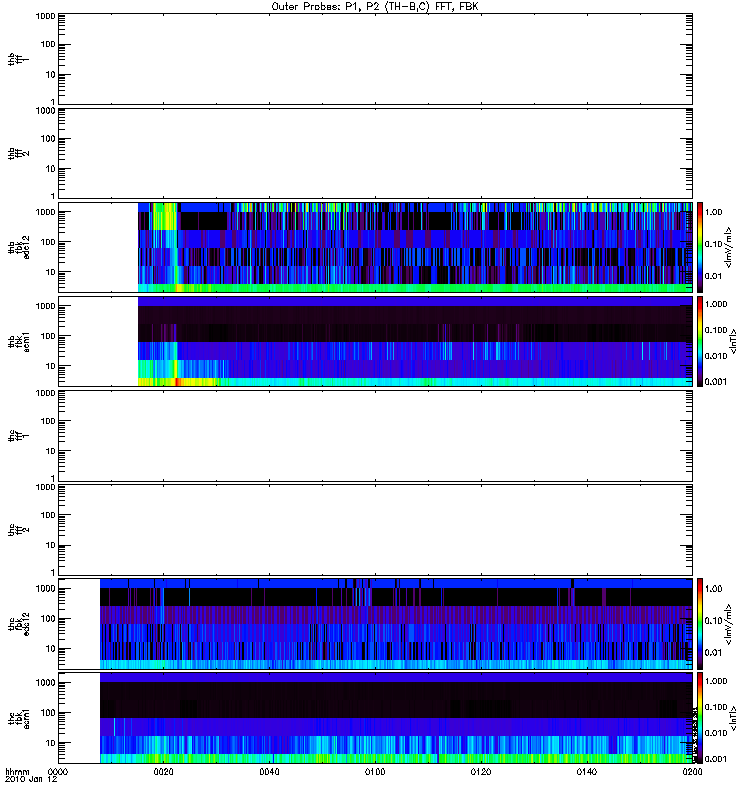Image resolution: width=750 pixels, height=800 pixels.
Task: Select the 'thb fbk edc12' axis label
Action: point(18,247)
